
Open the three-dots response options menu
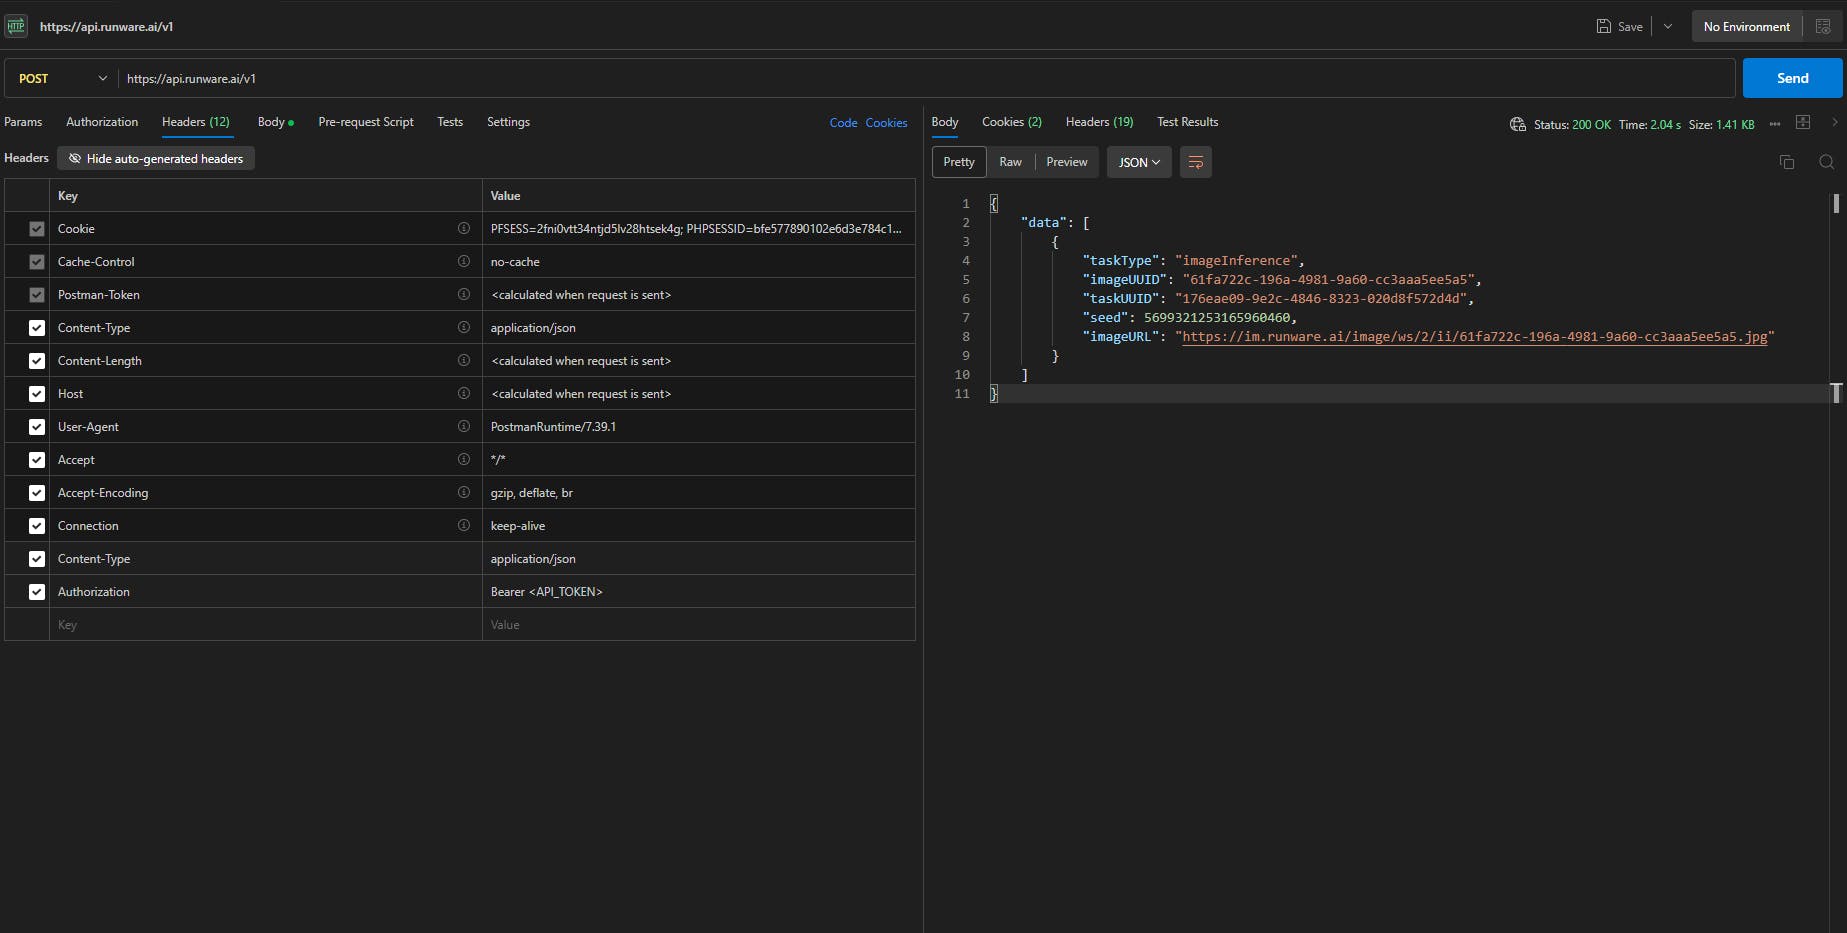(1775, 124)
